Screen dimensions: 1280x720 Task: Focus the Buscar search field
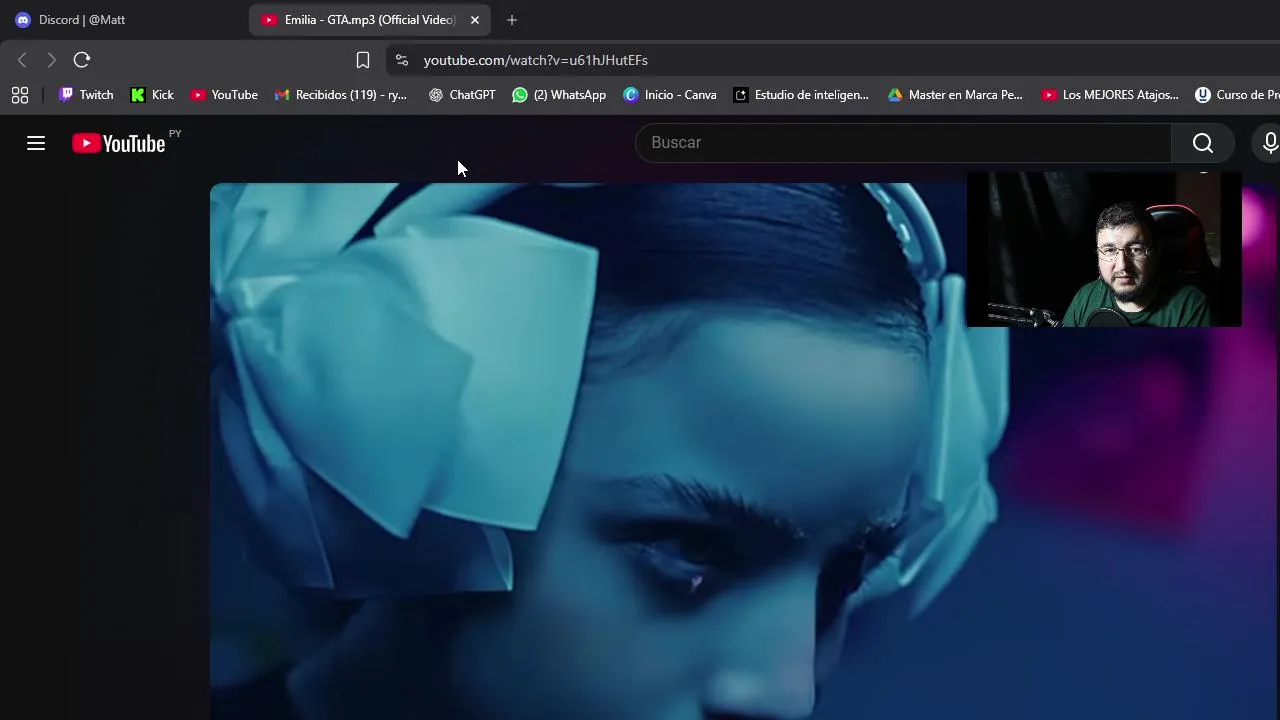click(x=903, y=143)
